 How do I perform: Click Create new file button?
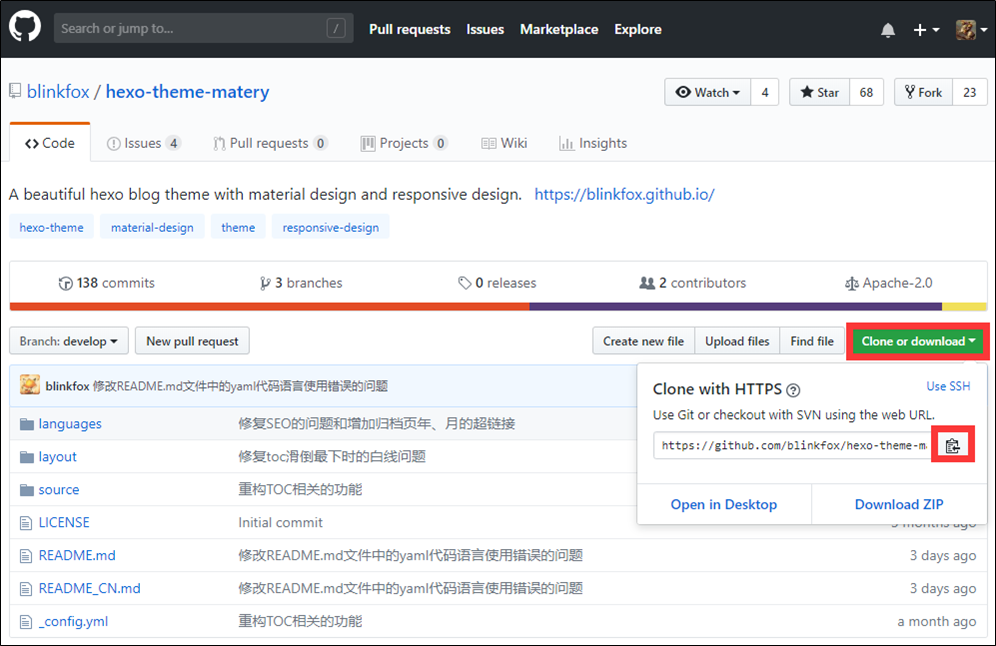[643, 341]
